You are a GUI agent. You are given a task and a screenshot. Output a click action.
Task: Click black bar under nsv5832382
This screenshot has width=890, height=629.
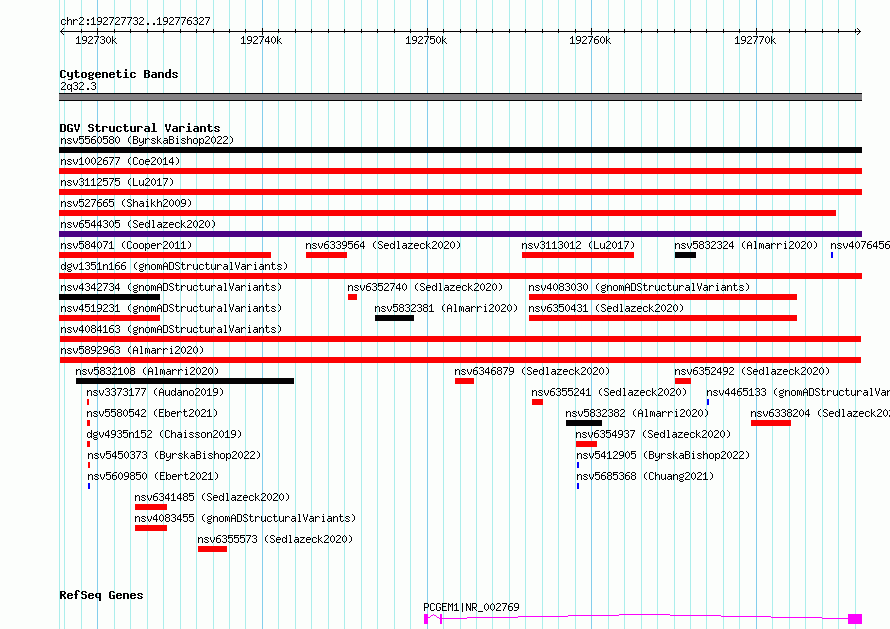tap(584, 423)
